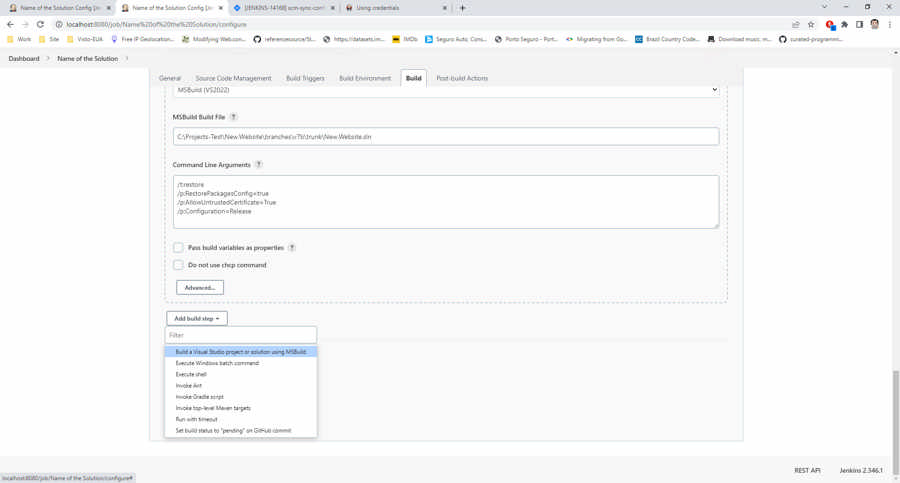Screen dimensions: 900x483
Task: Click the browser reload page icon
Action: point(40,24)
